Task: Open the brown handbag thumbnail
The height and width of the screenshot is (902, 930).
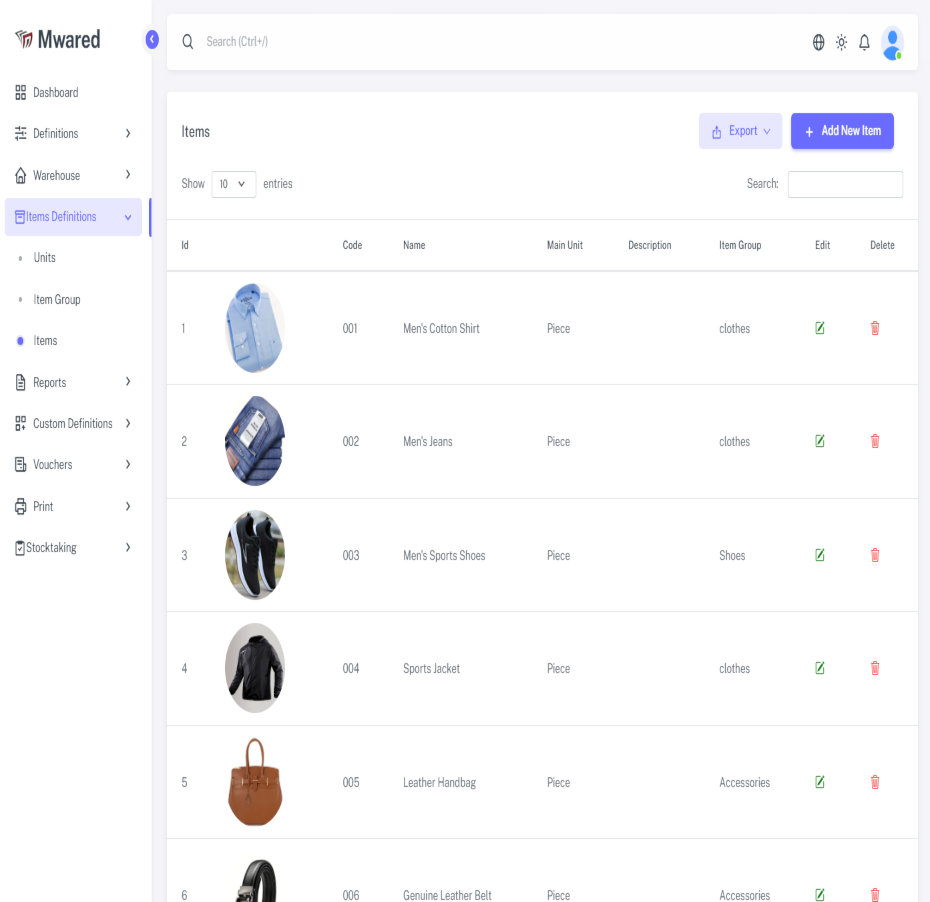Action: (255, 782)
